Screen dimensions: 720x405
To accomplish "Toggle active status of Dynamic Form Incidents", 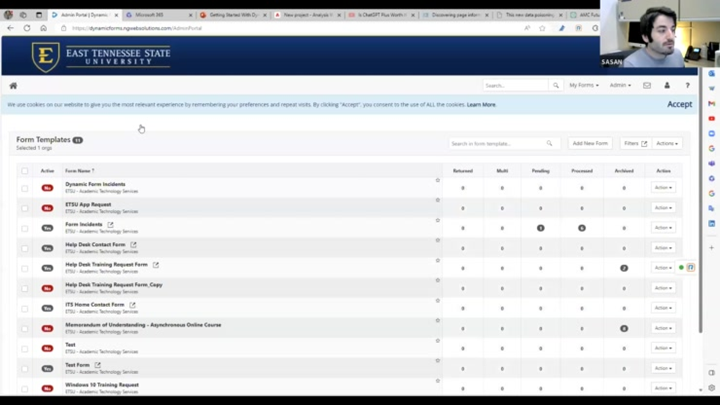I will 47,188.
